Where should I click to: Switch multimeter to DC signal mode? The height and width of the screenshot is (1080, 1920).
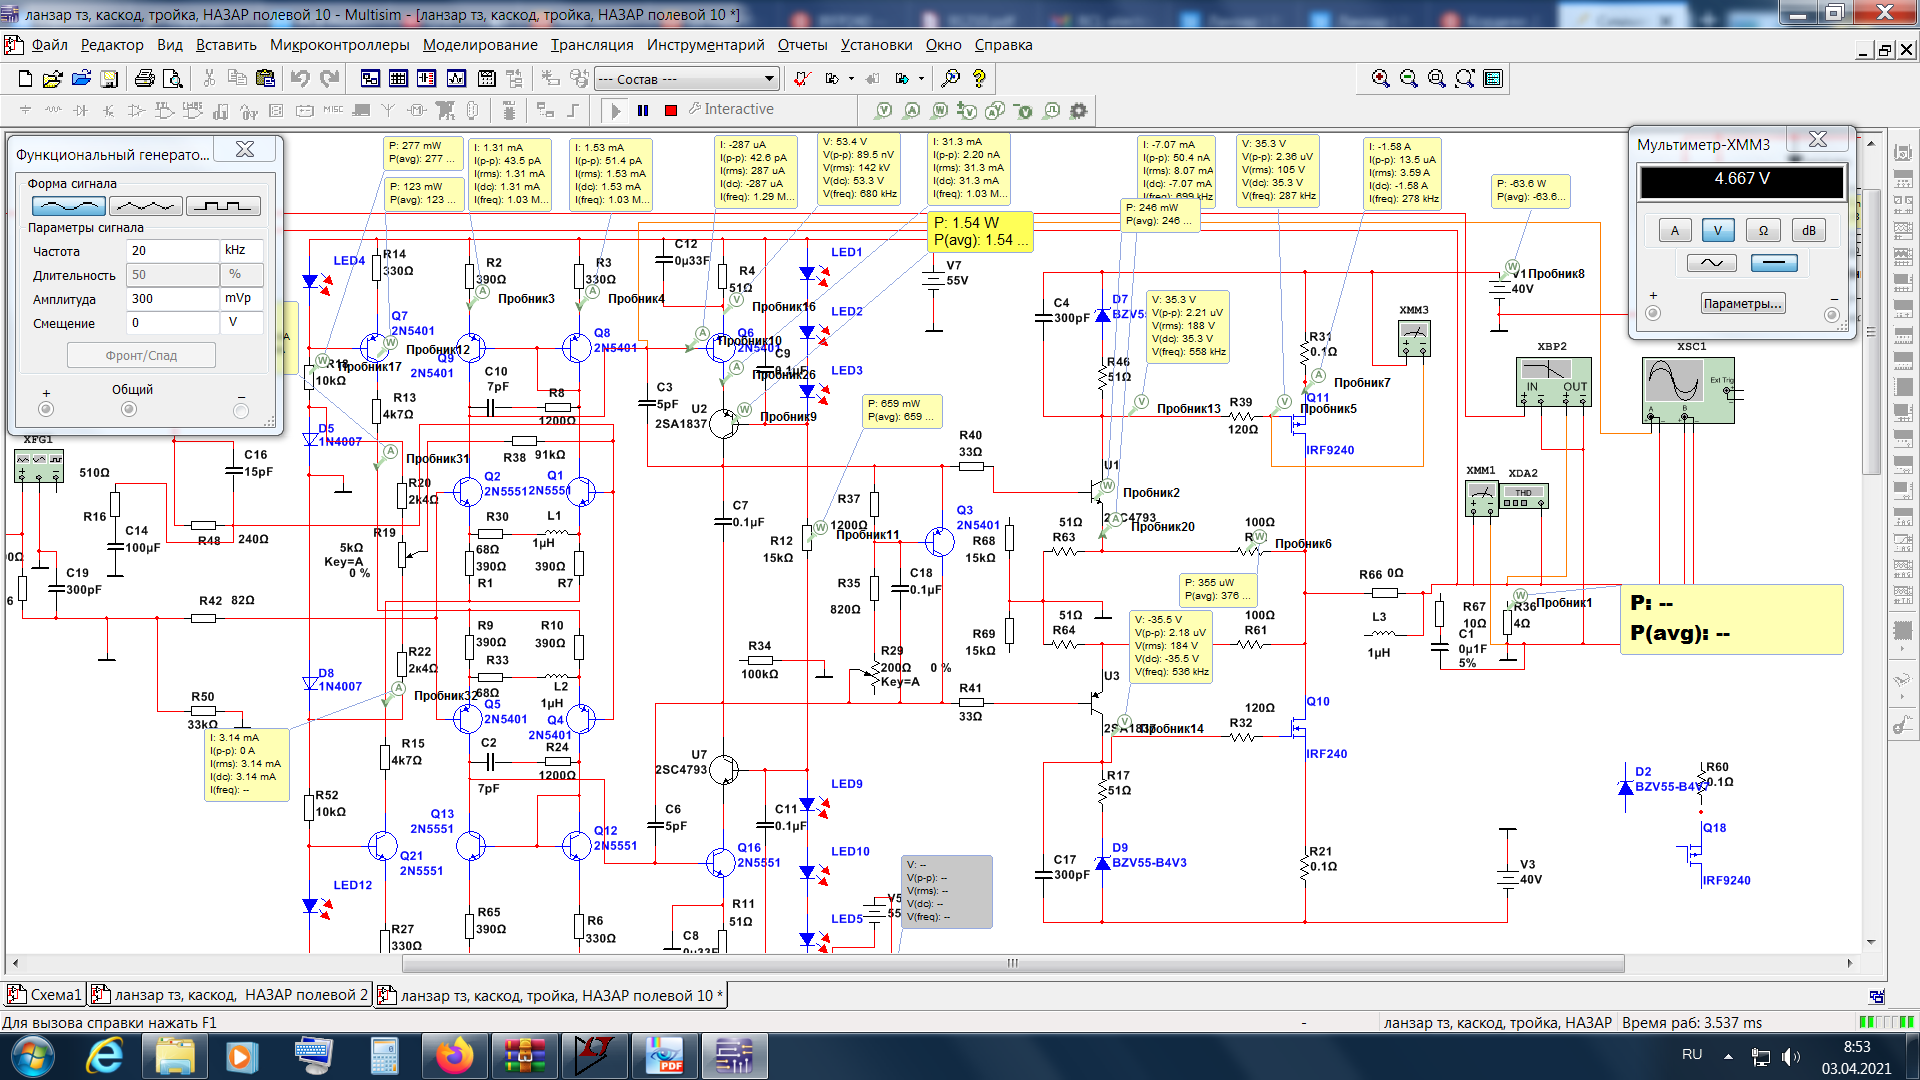coord(1774,263)
